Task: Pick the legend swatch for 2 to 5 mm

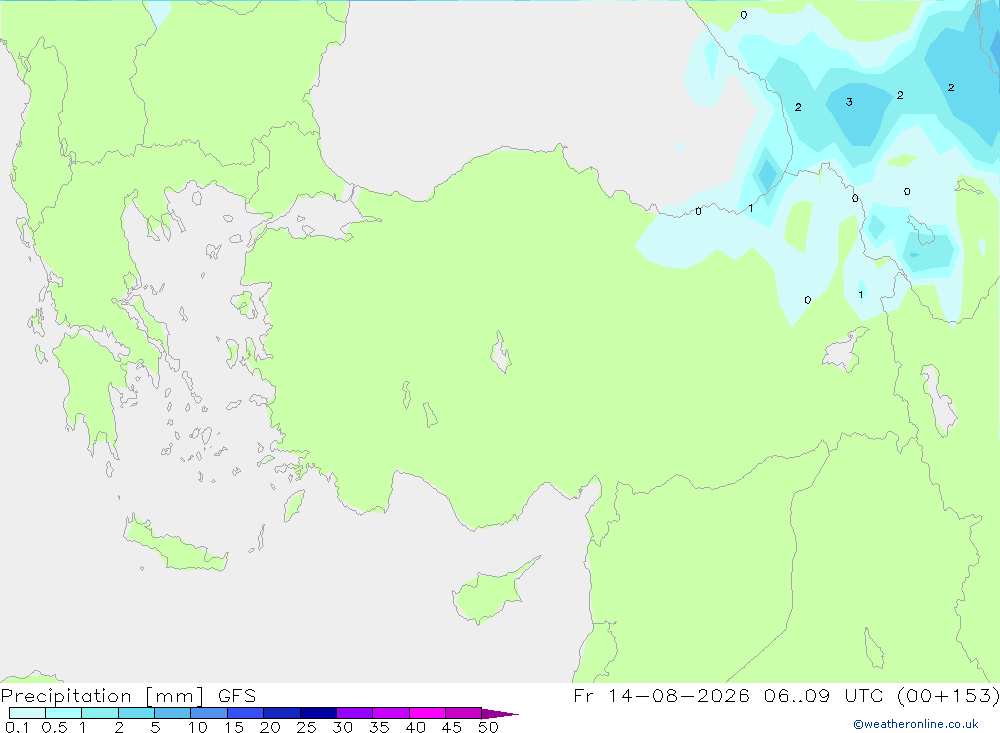Action: coord(136,713)
